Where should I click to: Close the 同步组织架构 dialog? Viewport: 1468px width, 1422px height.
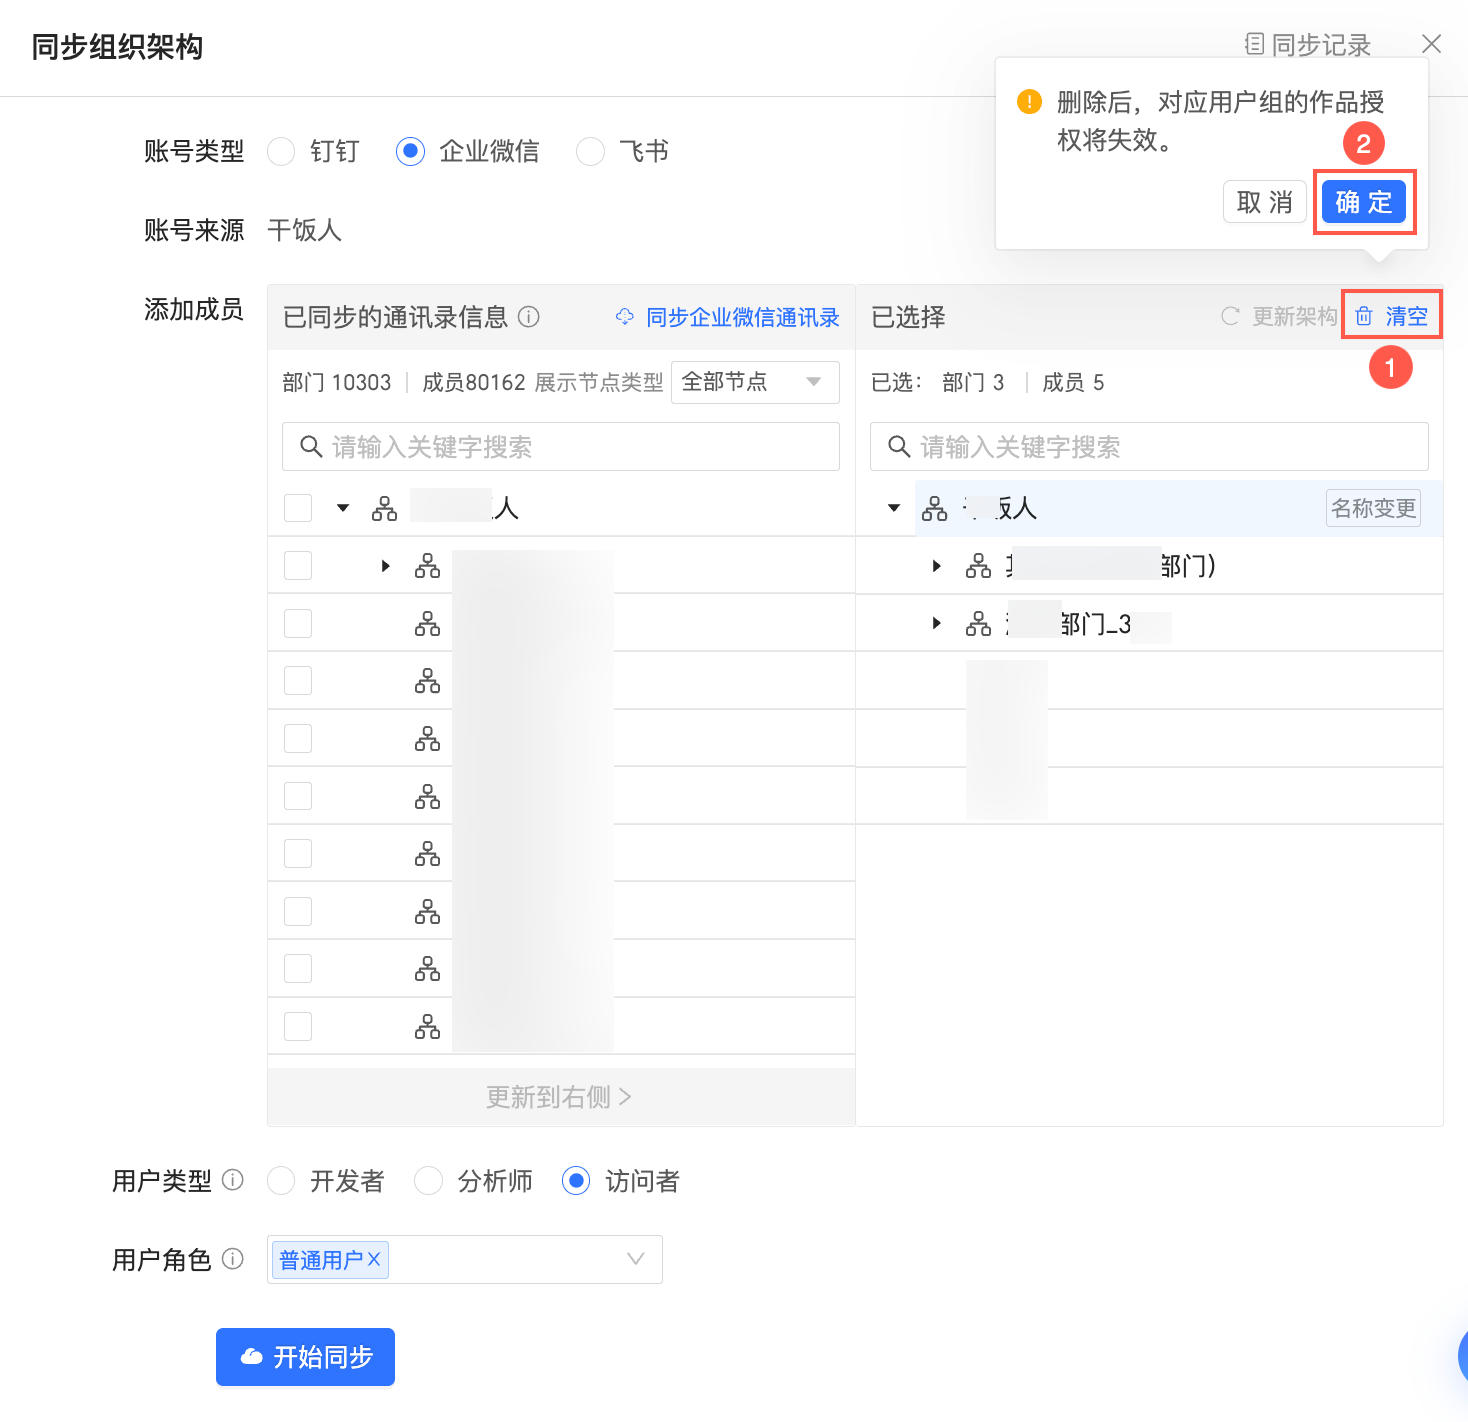pyautogui.click(x=1432, y=44)
